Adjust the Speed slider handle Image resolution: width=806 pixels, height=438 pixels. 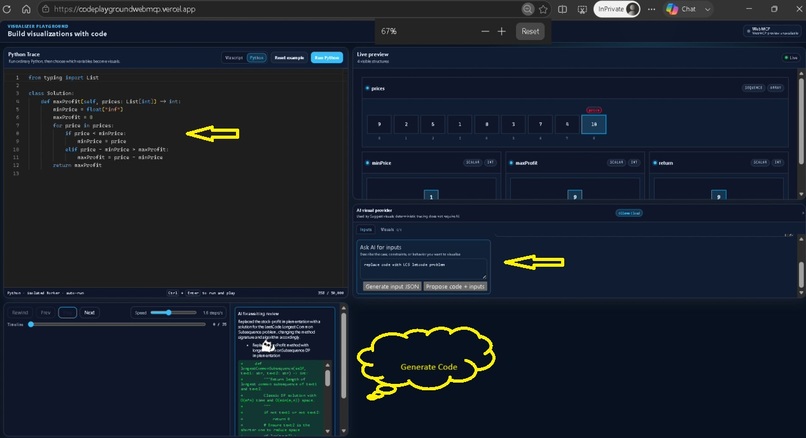tap(169, 313)
